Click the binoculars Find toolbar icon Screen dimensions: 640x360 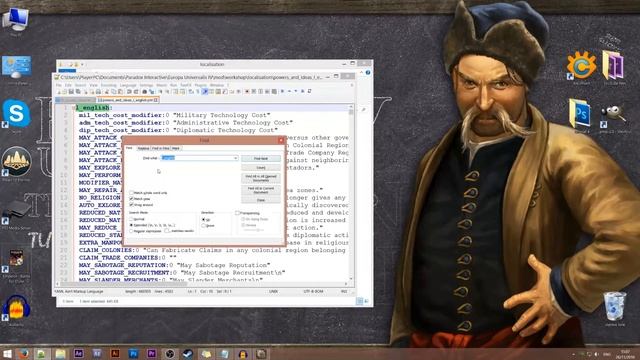tap(144, 91)
